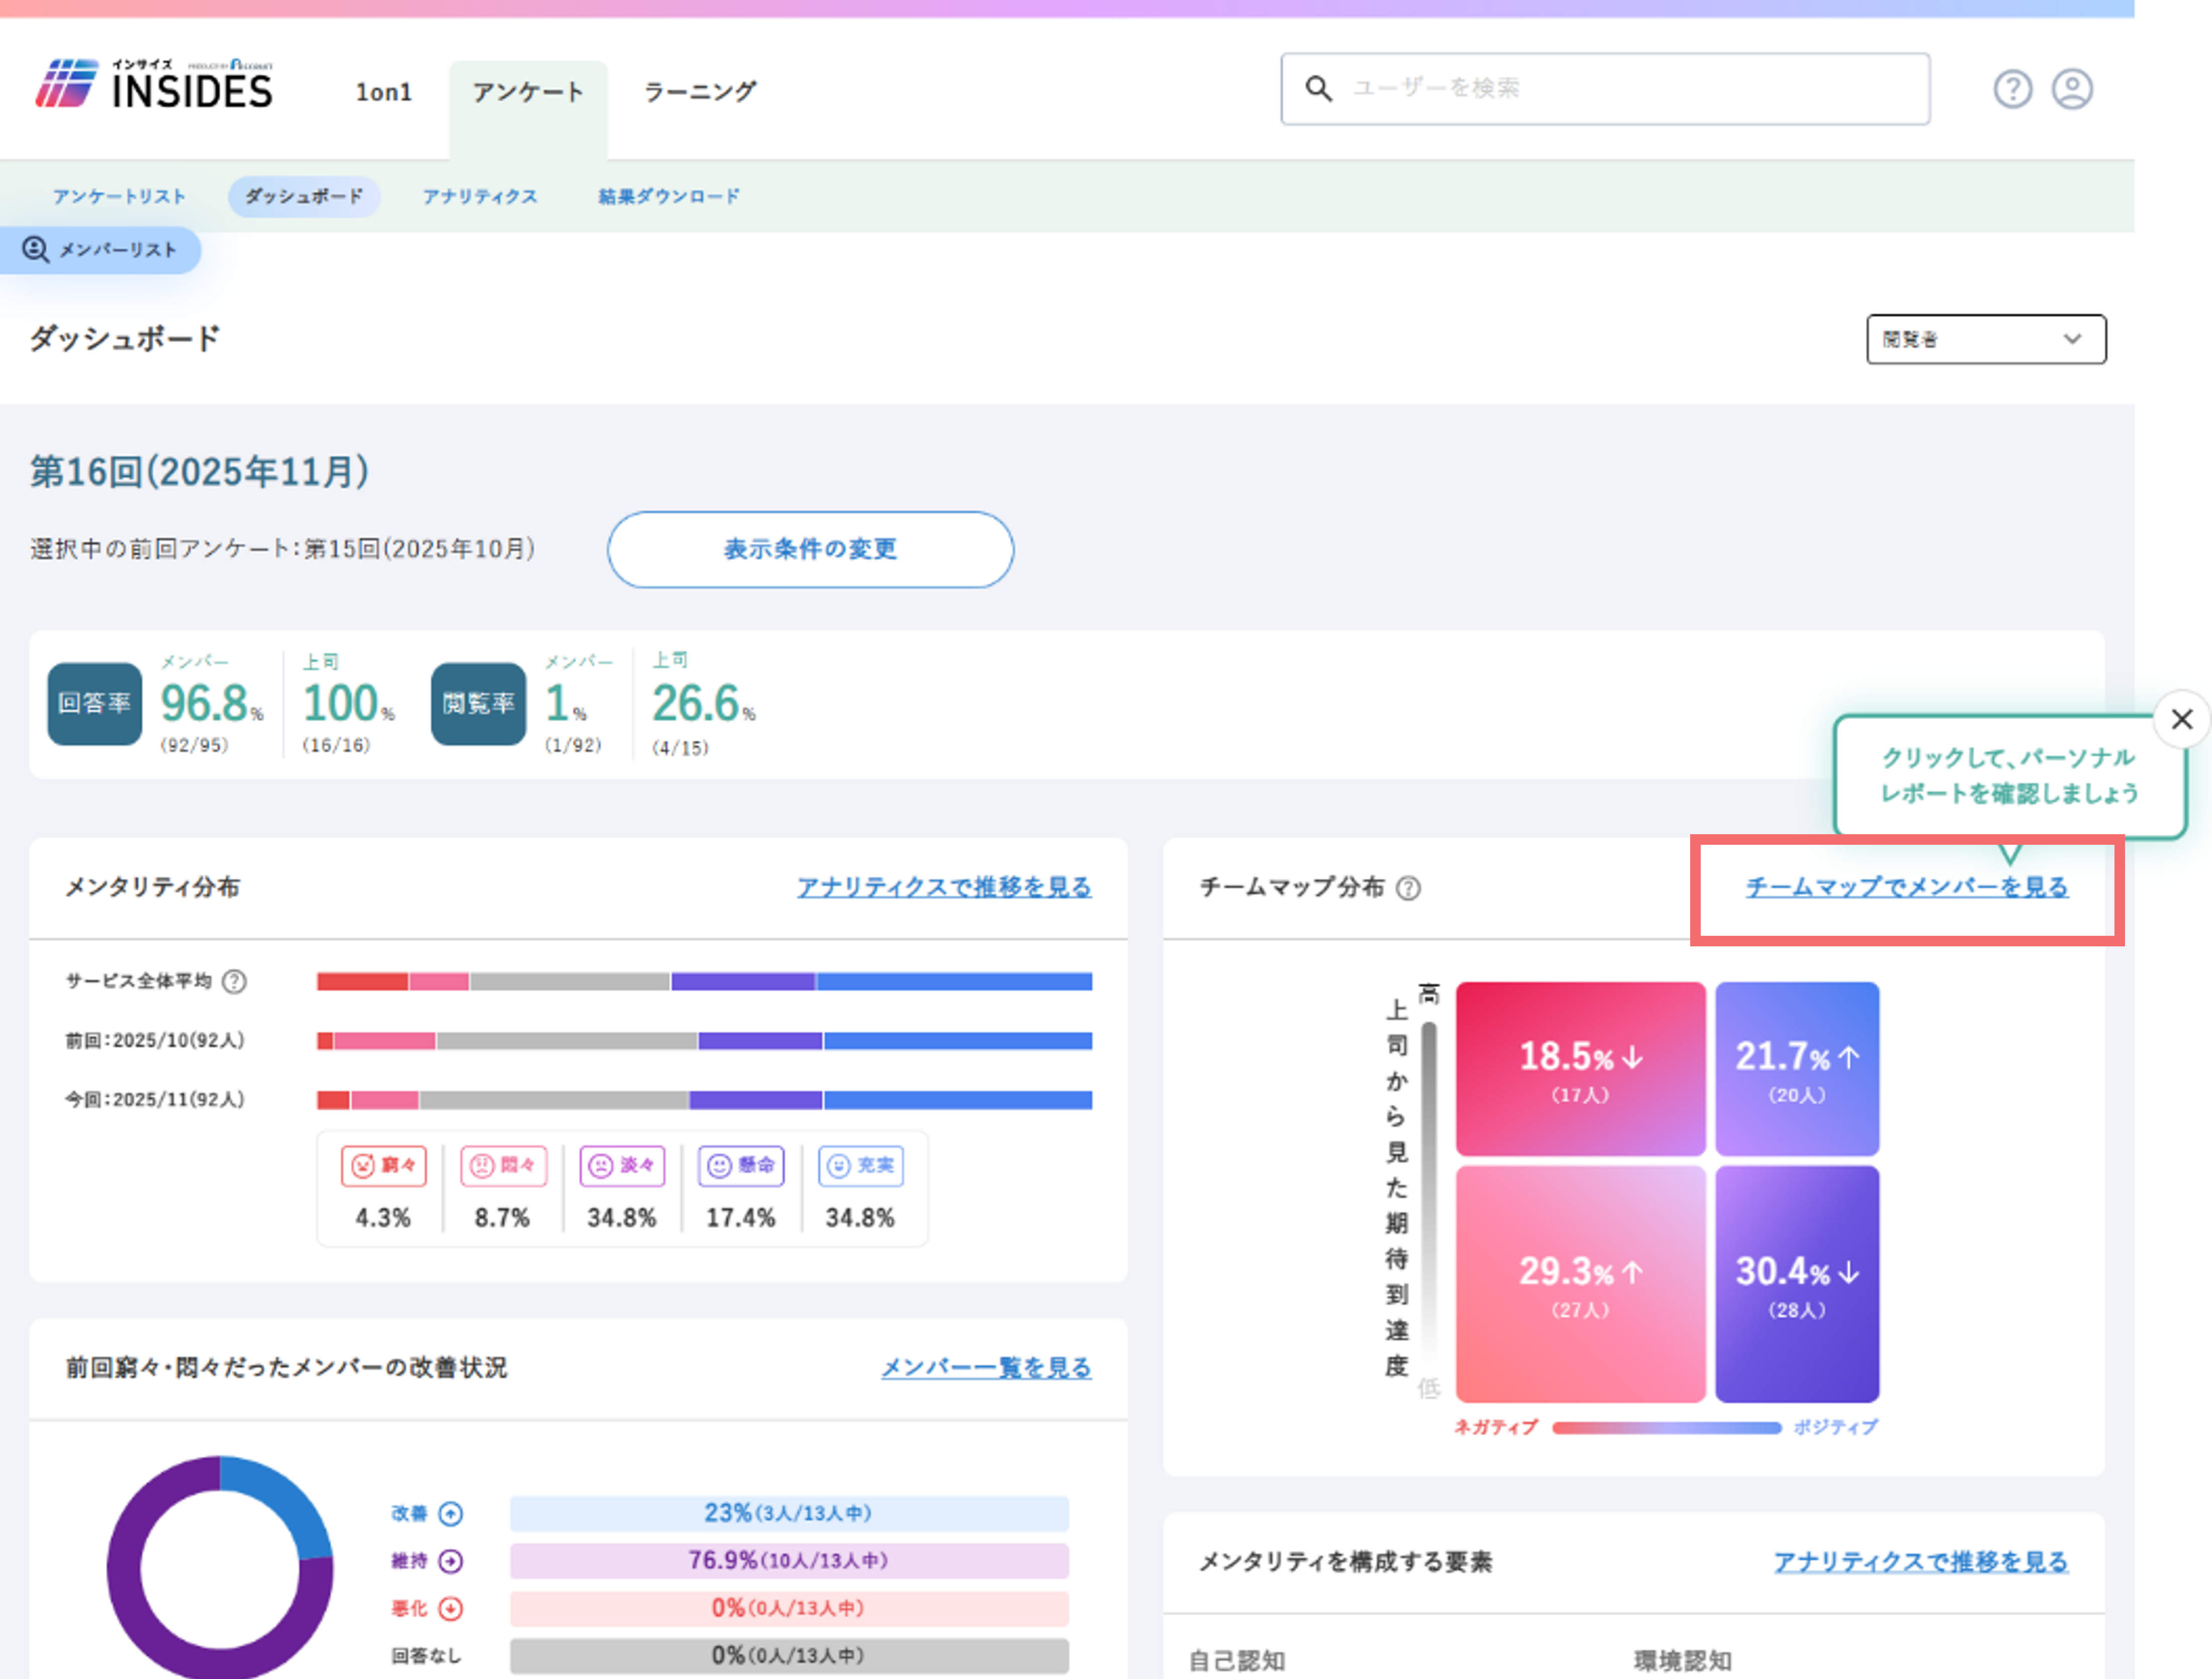
Task: Click the 回答率 badge
Action: click(95, 703)
